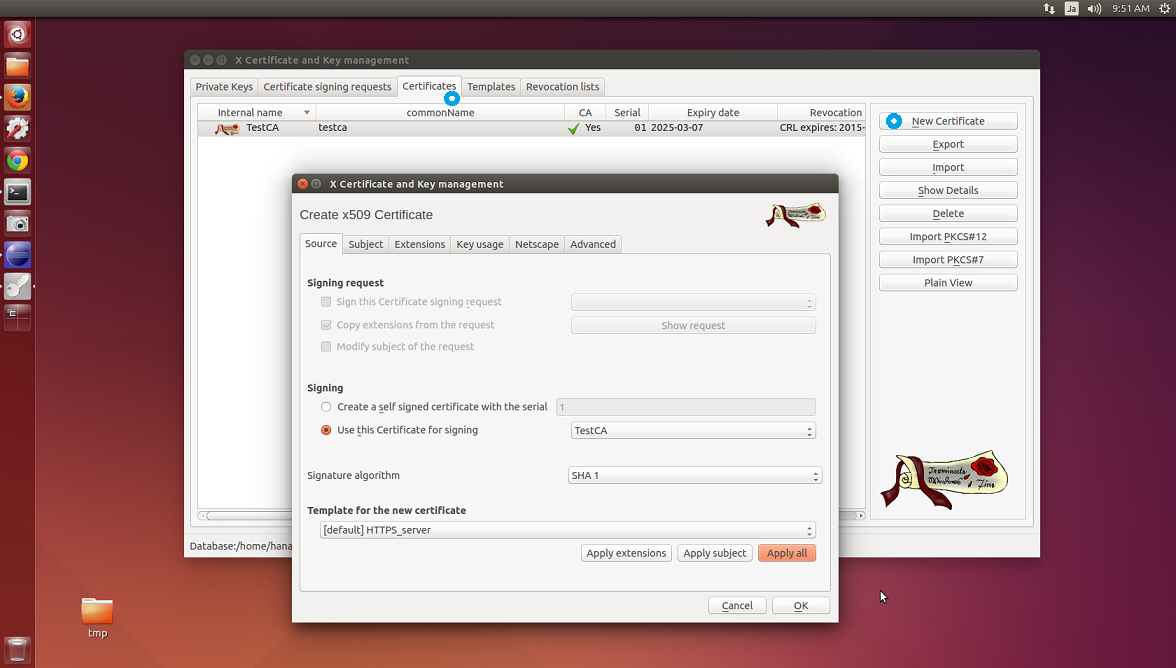Switch to the Extensions tab
1176x668 pixels.
point(419,244)
